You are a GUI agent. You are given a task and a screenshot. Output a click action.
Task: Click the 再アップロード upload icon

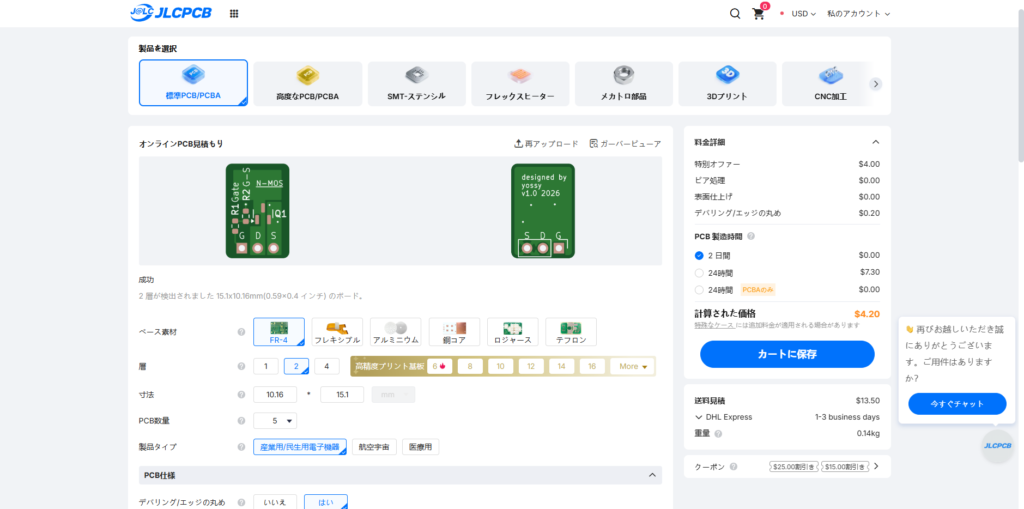[x=518, y=144]
